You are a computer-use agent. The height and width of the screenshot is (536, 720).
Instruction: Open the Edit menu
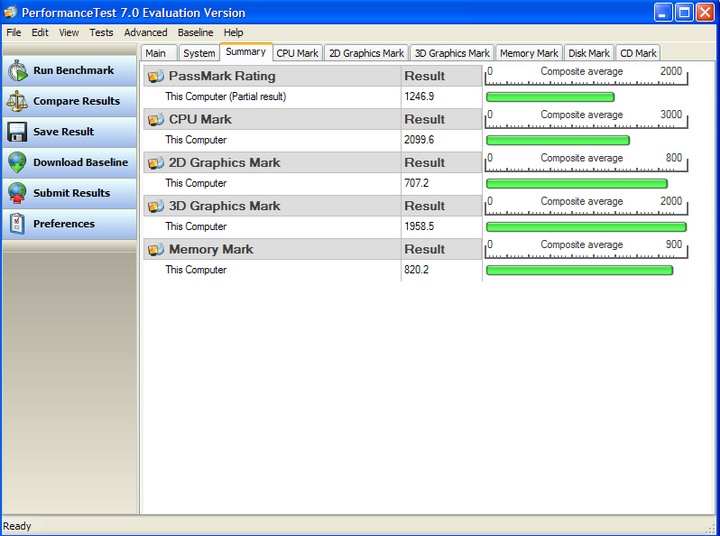(40, 33)
